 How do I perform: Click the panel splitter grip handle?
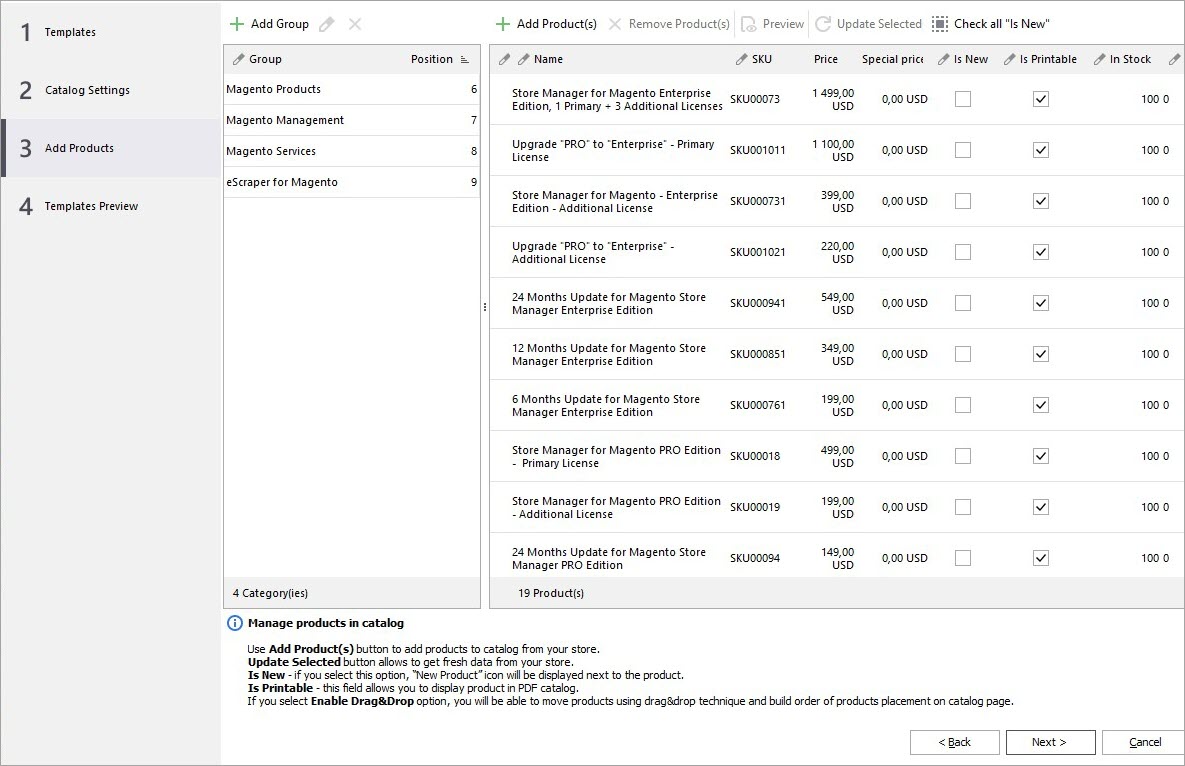484,307
